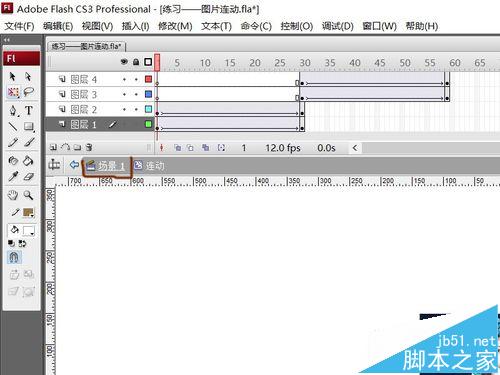The width and height of the screenshot is (500, 375).
Task: Select the Eraser tool
Action: point(29,177)
